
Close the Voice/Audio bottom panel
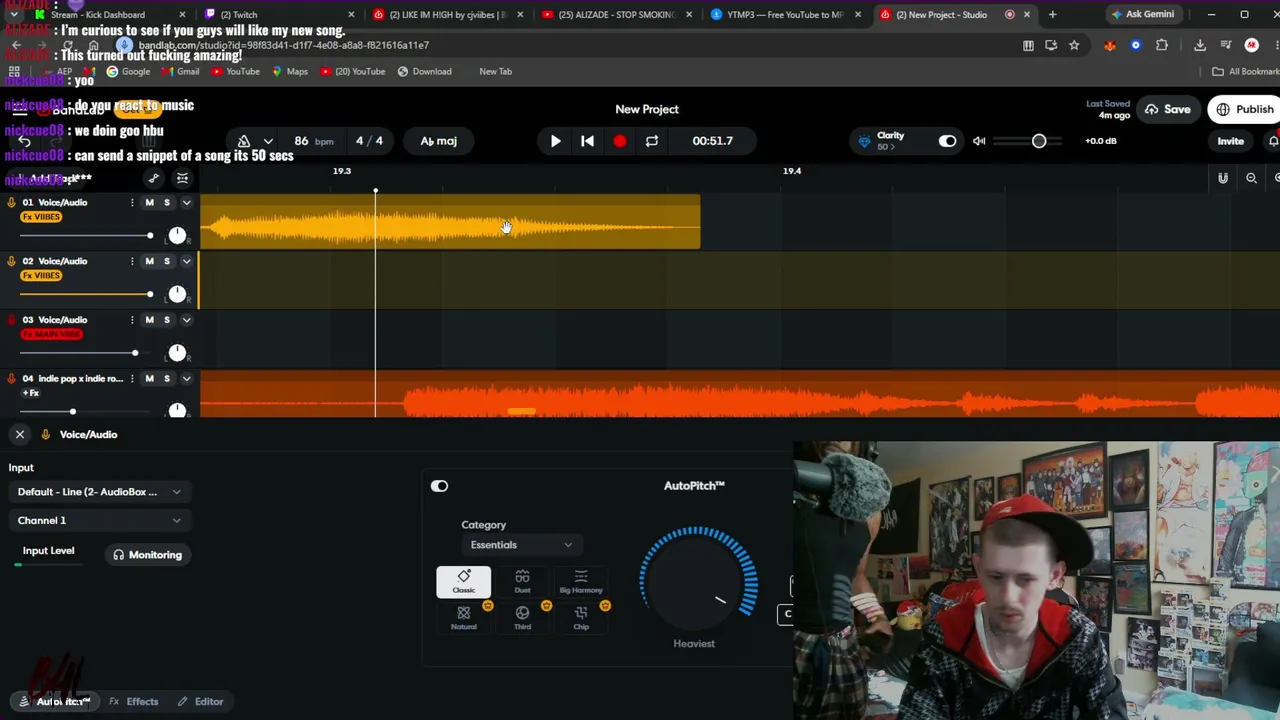(19, 435)
